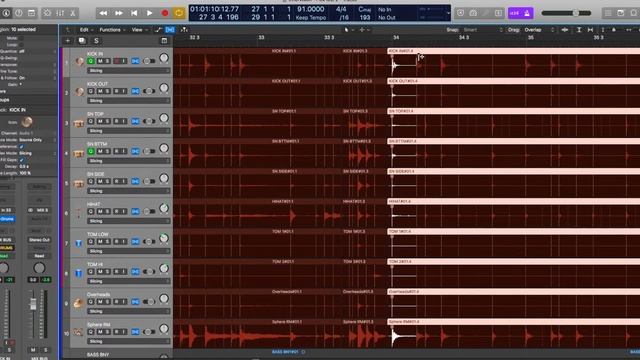Toggle the blue Flex button on KICK OUT
Image resolution: width=640 pixels, height=360 pixels.
[x=135, y=91]
